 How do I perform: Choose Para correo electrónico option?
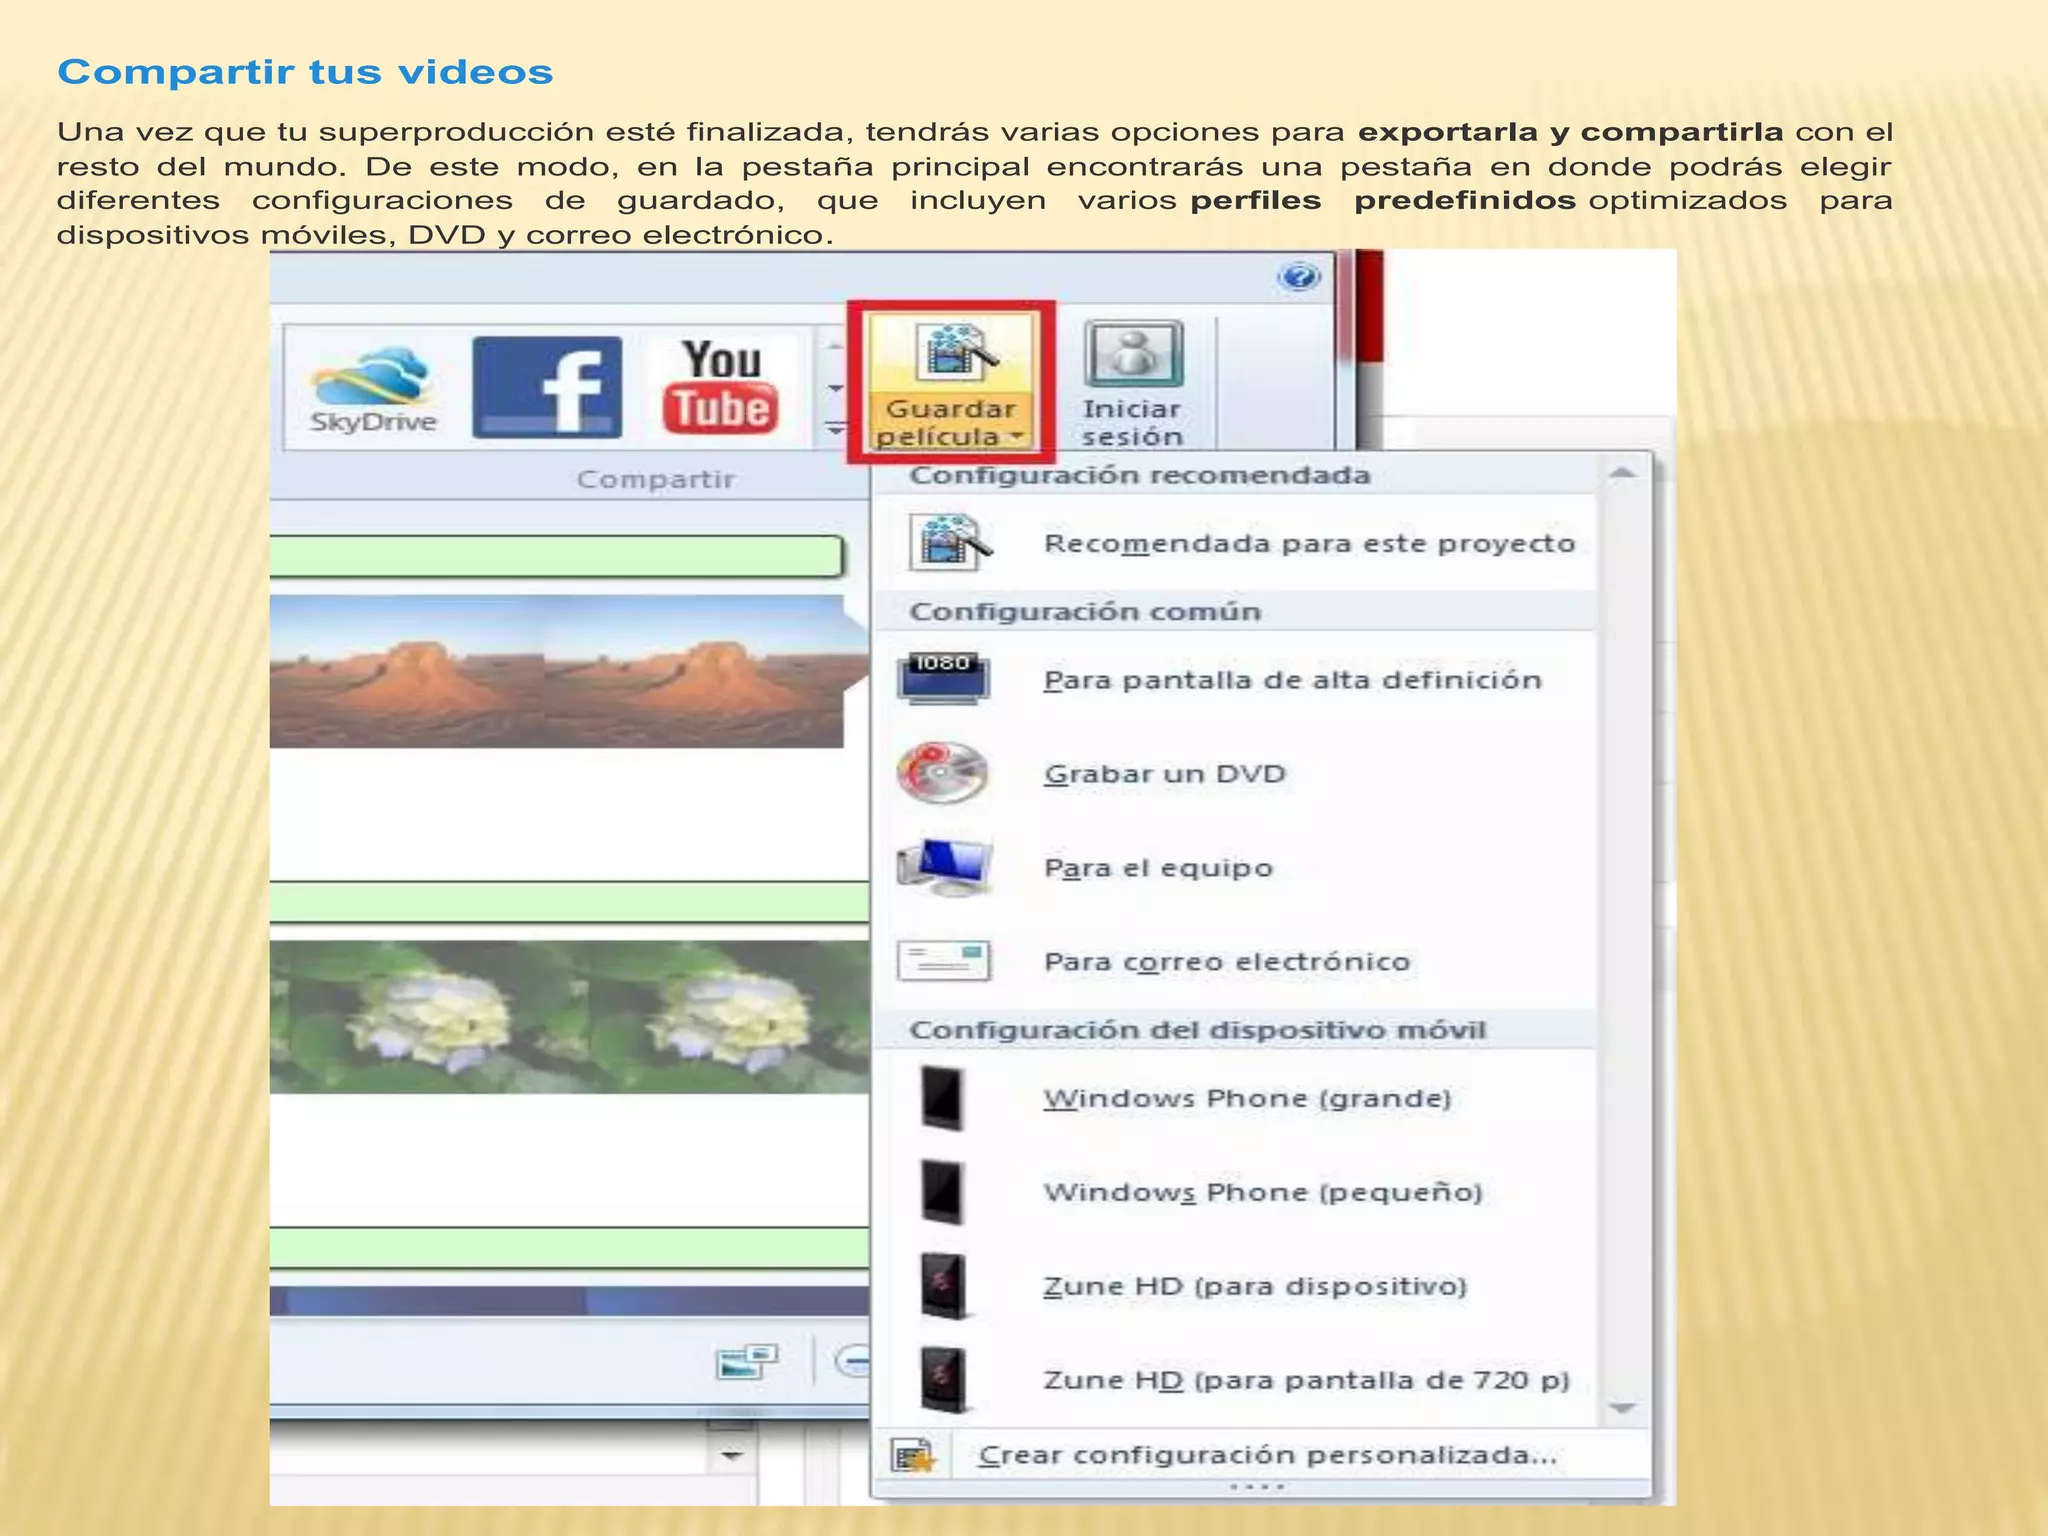pos(1234,961)
